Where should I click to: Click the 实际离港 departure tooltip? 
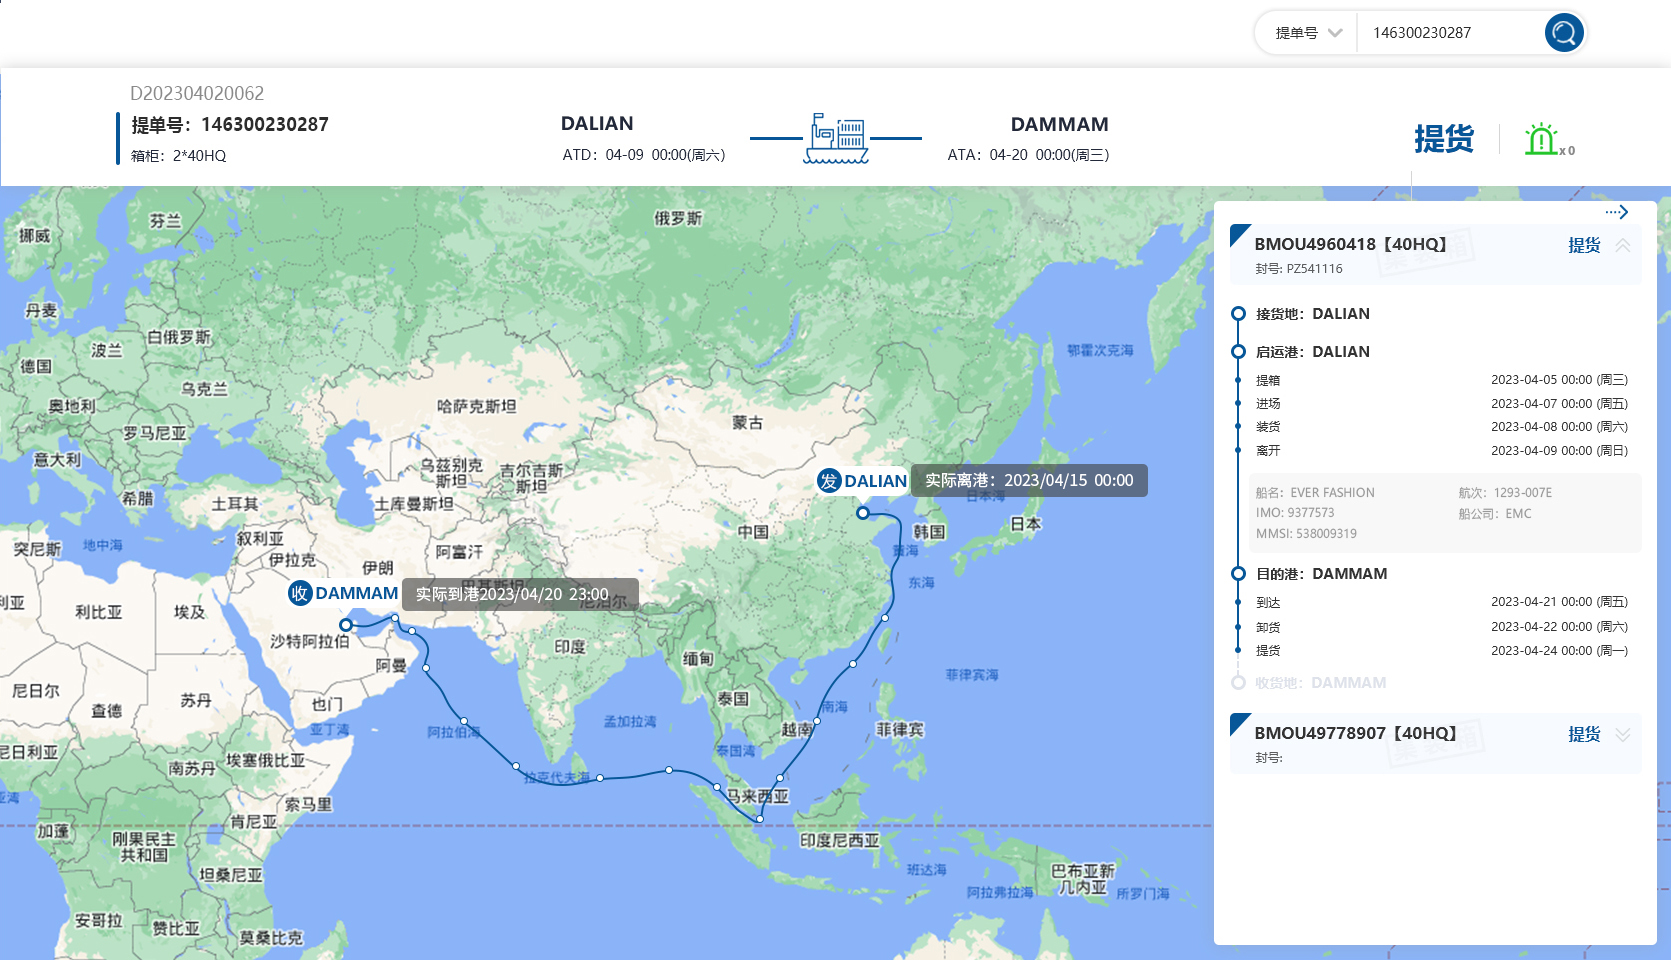[x=1029, y=480]
